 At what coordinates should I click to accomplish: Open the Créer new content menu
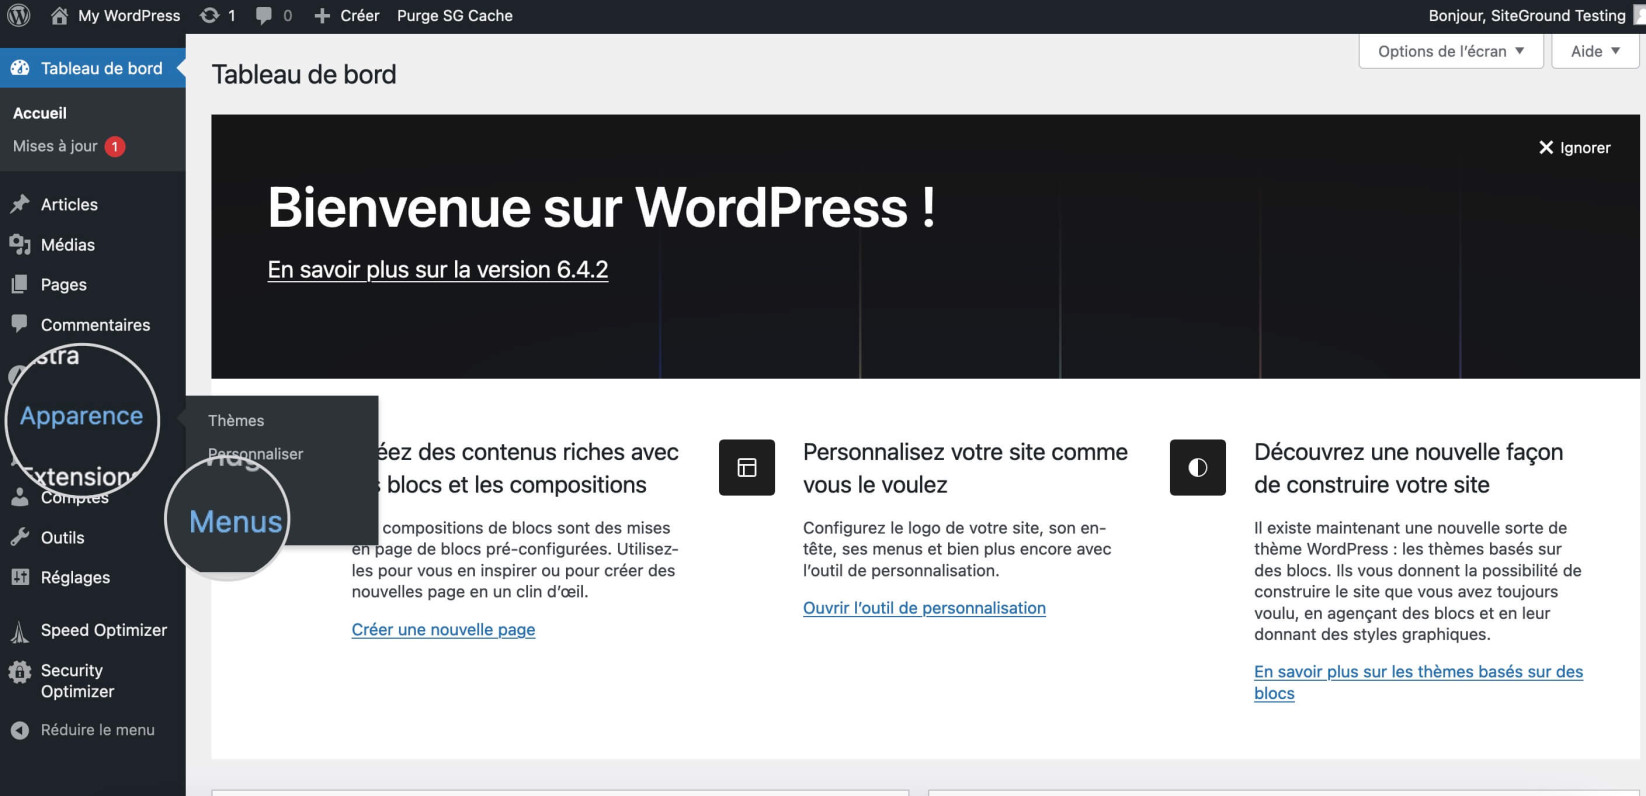(x=346, y=16)
